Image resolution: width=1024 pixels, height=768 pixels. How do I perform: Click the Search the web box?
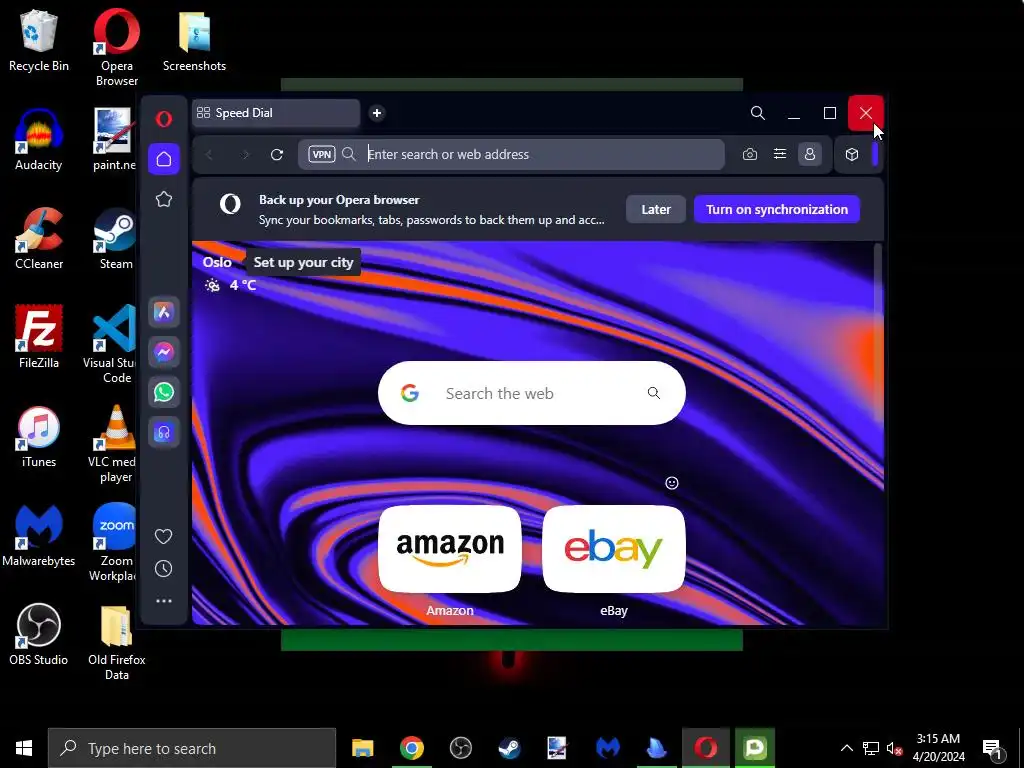[532, 393]
